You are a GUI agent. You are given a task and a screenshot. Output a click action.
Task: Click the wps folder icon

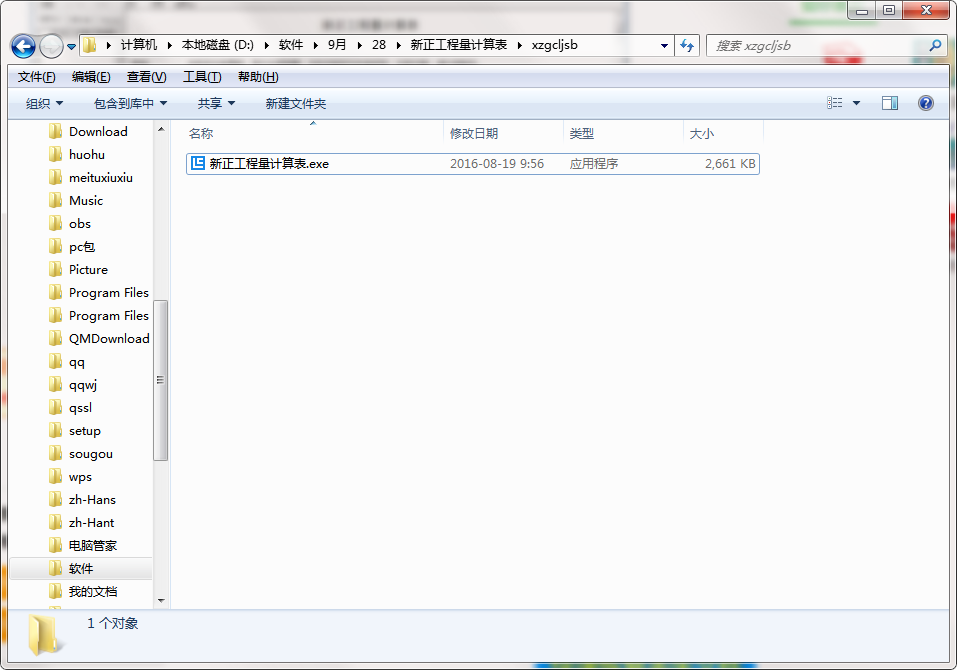pyautogui.click(x=56, y=477)
